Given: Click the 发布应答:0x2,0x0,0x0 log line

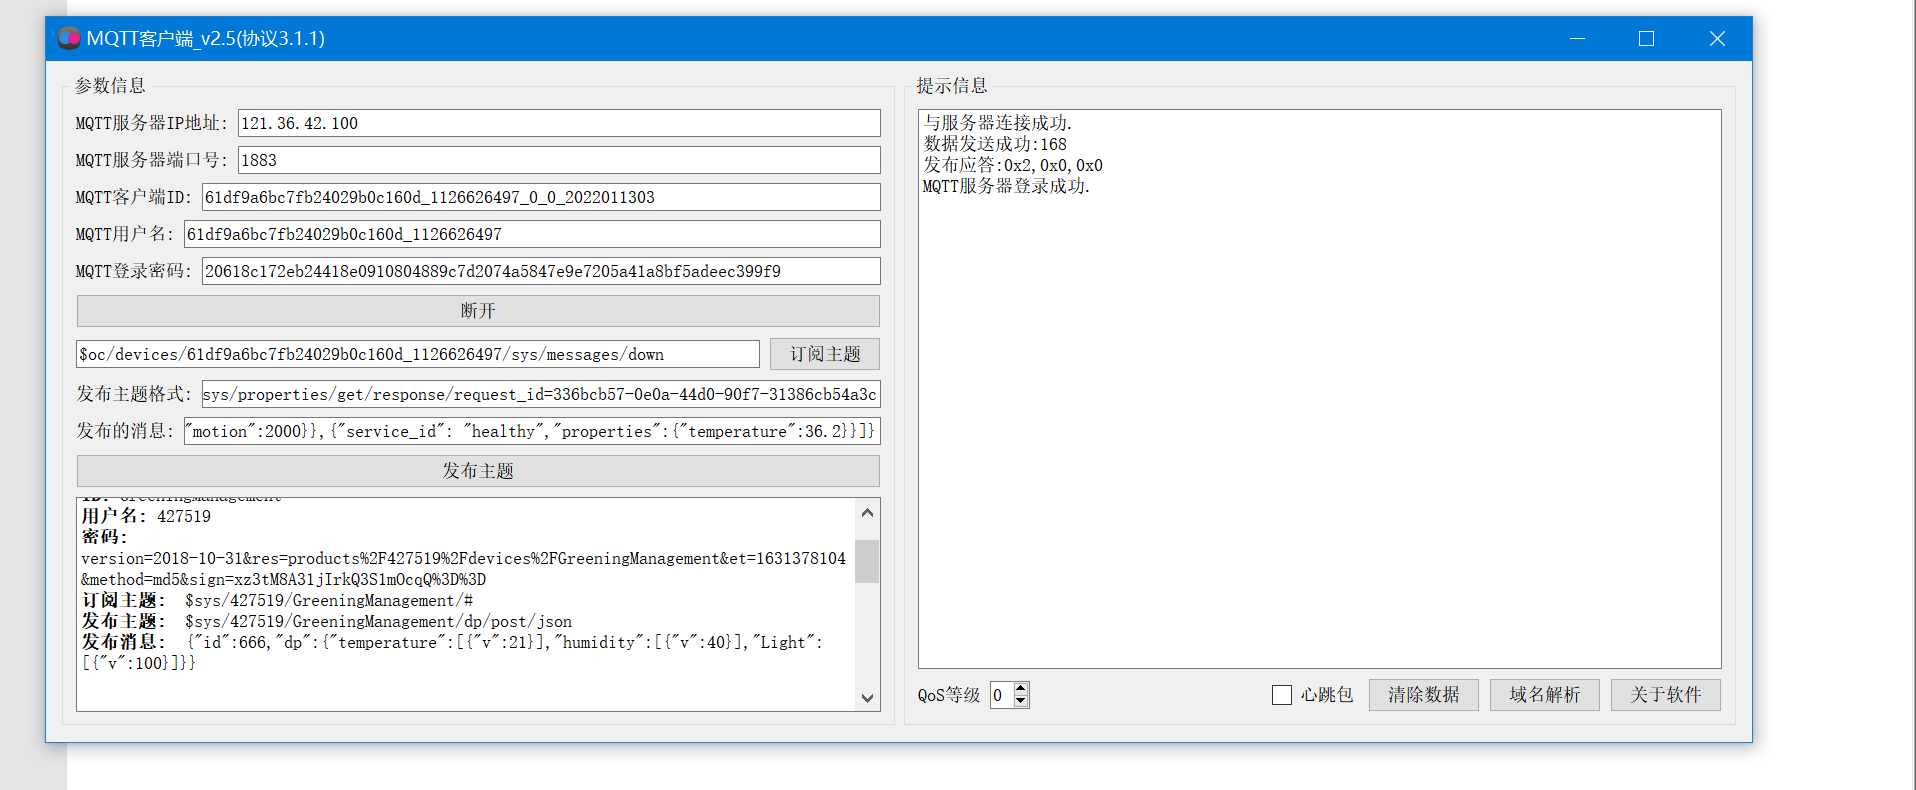Looking at the screenshot, I should (1013, 165).
